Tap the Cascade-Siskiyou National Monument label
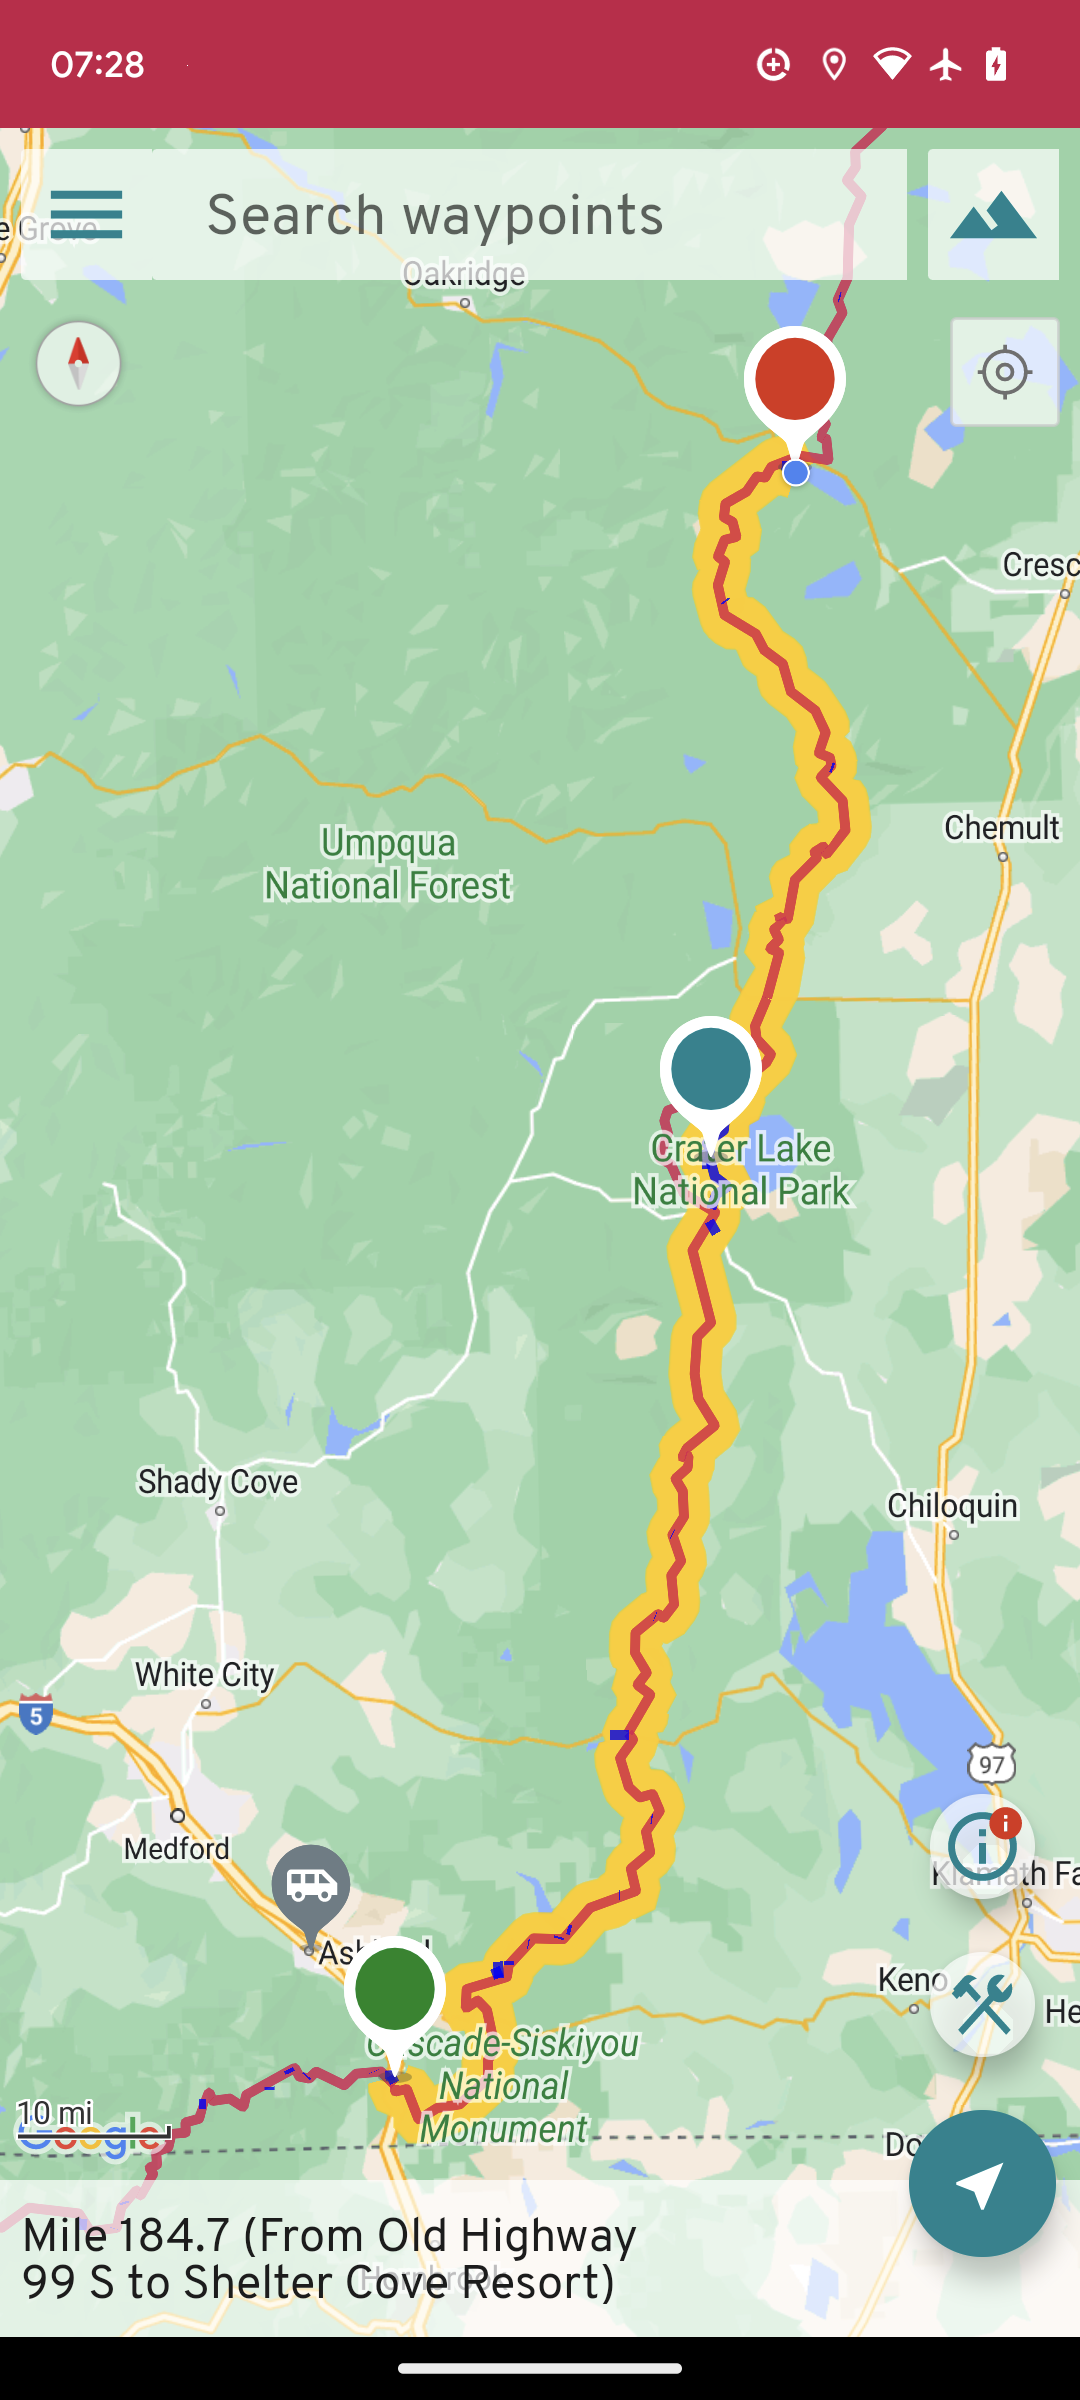1080x2400 pixels. coord(503,2086)
